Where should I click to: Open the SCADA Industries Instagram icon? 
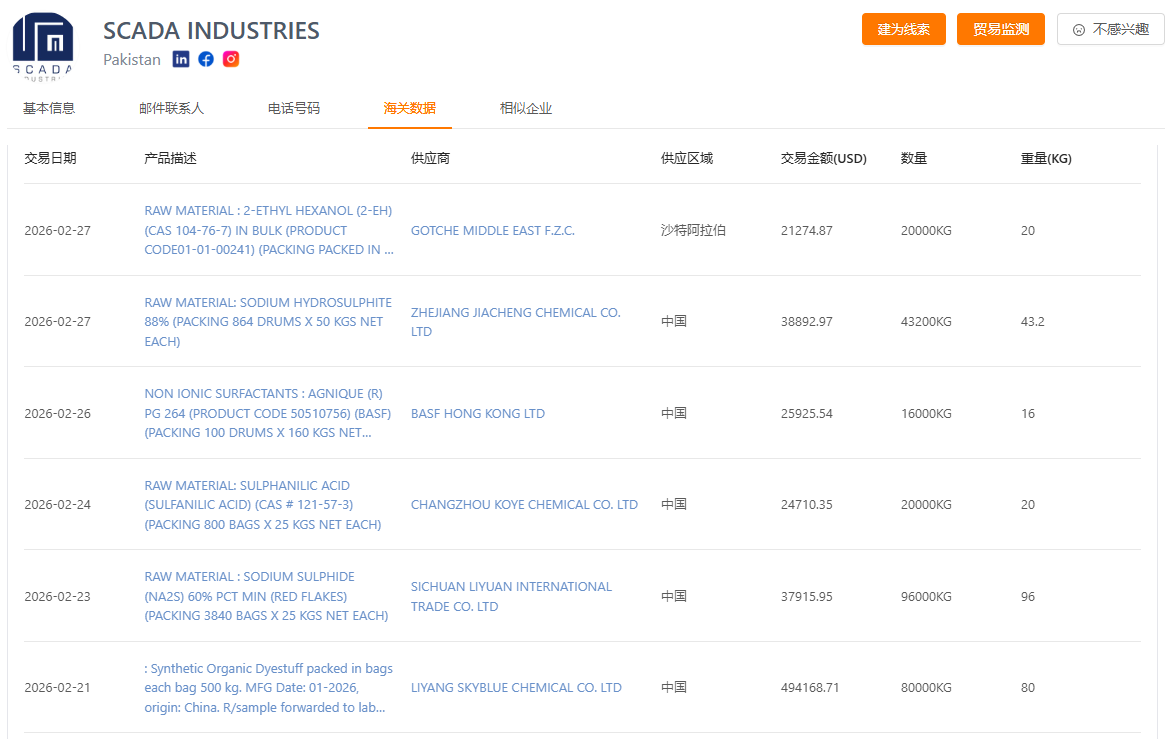click(231, 59)
